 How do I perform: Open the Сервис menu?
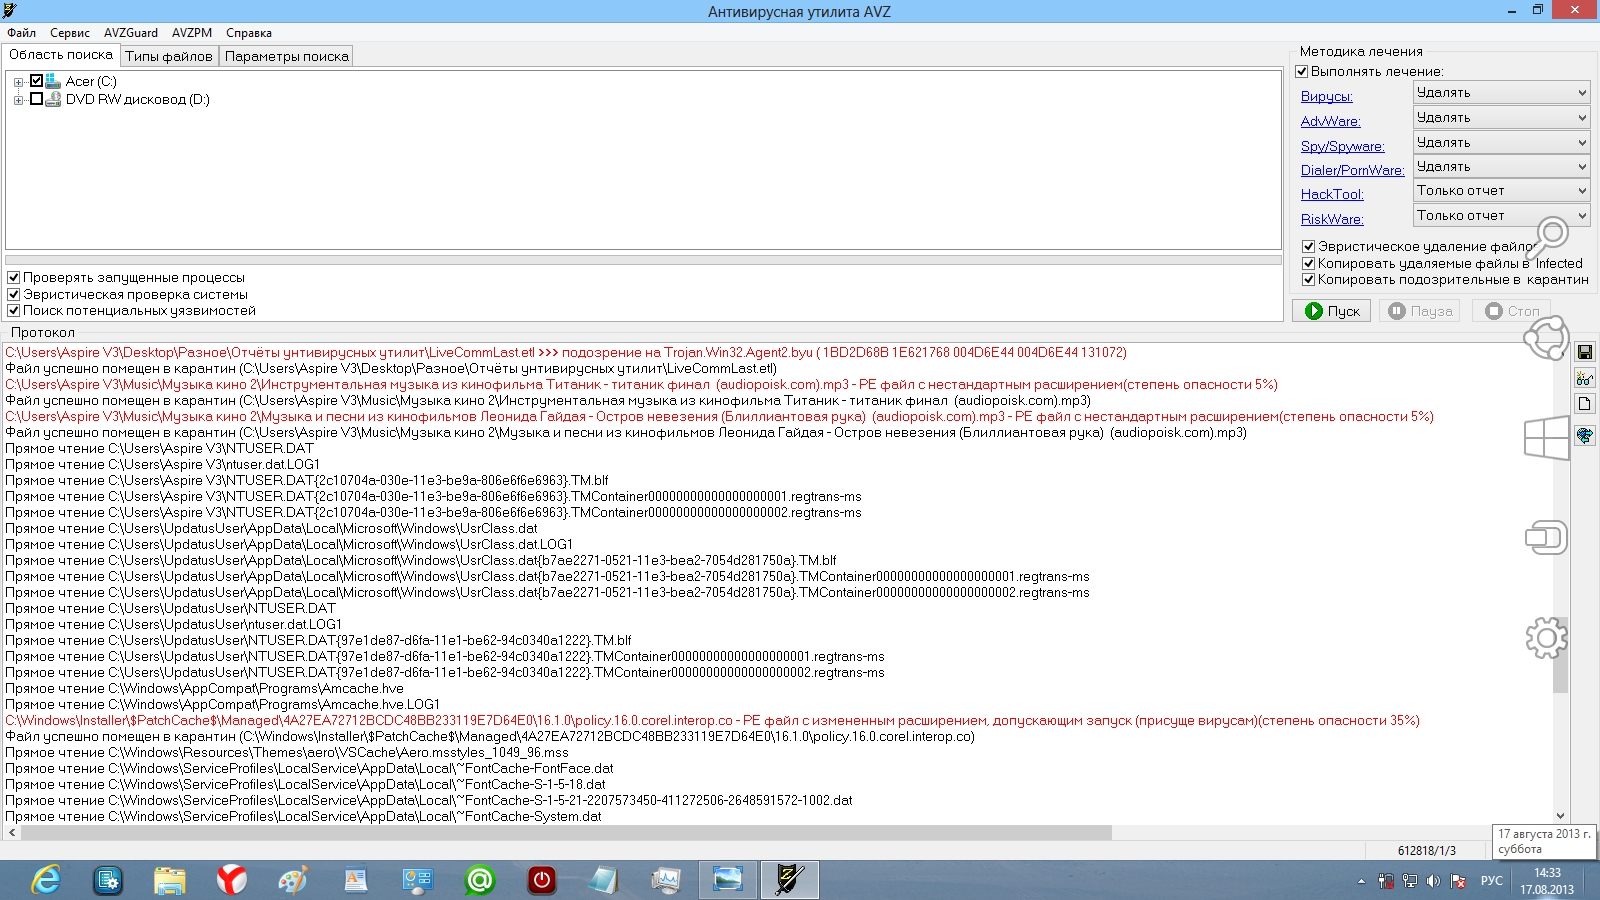[70, 33]
